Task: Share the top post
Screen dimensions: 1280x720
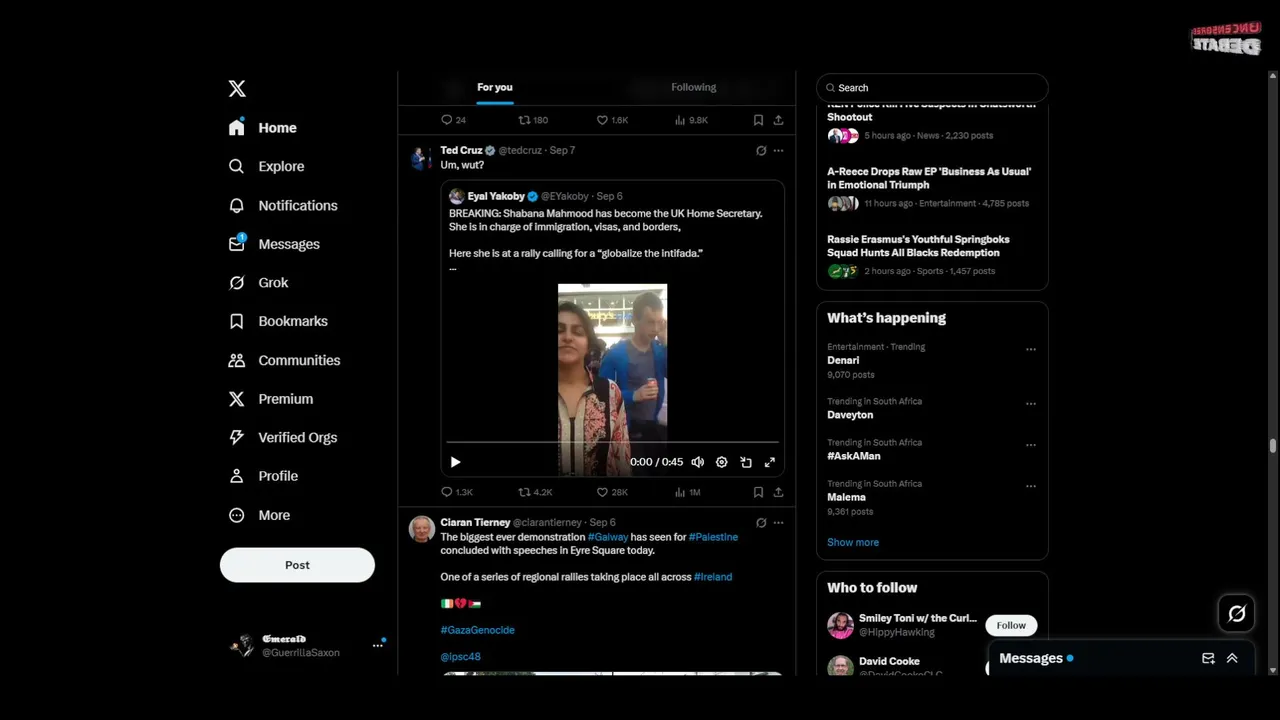Action: [x=778, y=120]
